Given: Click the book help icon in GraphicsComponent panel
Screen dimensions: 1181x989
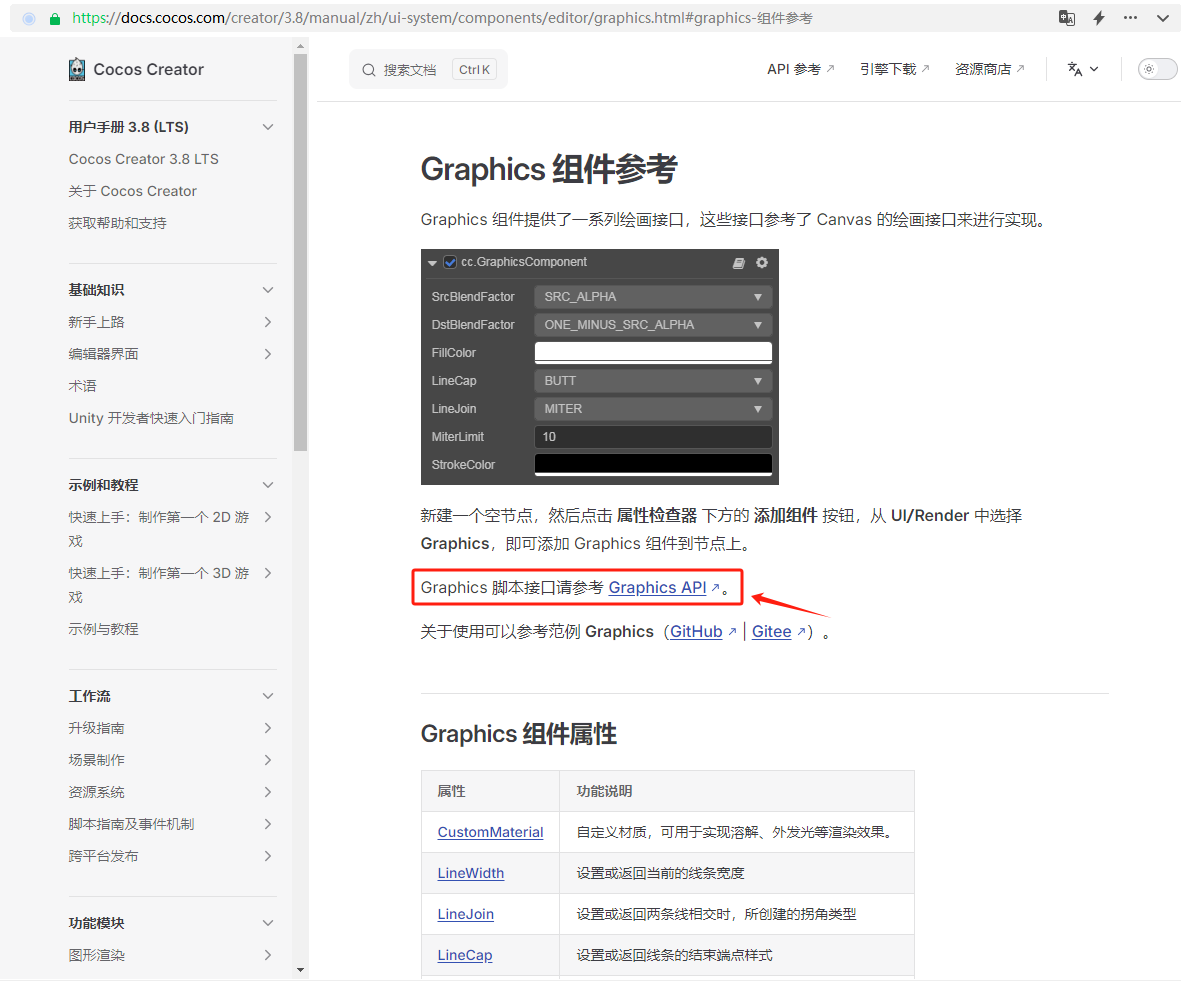Looking at the screenshot, I should pos(739,263).
